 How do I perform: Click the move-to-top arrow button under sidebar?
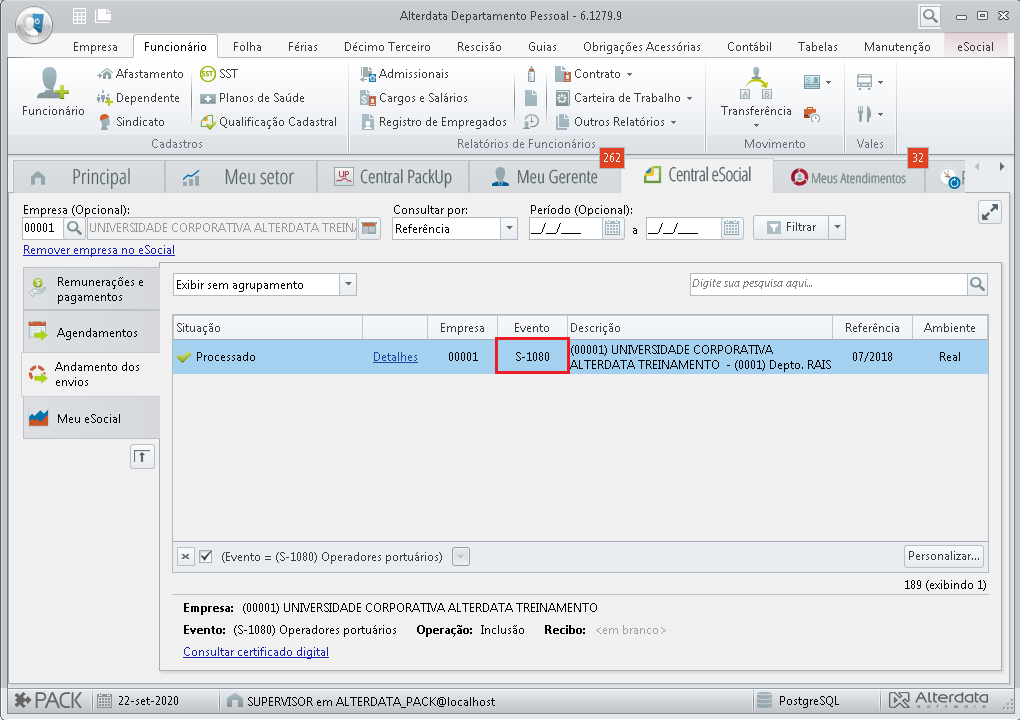click(x=142, y=457)
